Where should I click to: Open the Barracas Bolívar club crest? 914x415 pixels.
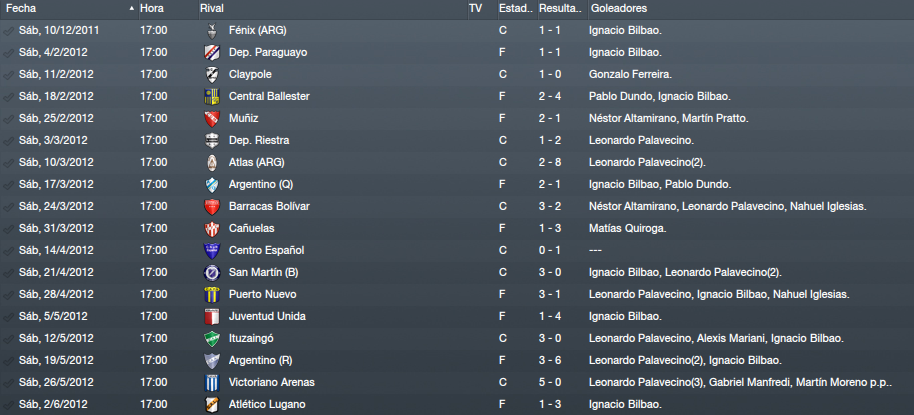tap(212, 206)
